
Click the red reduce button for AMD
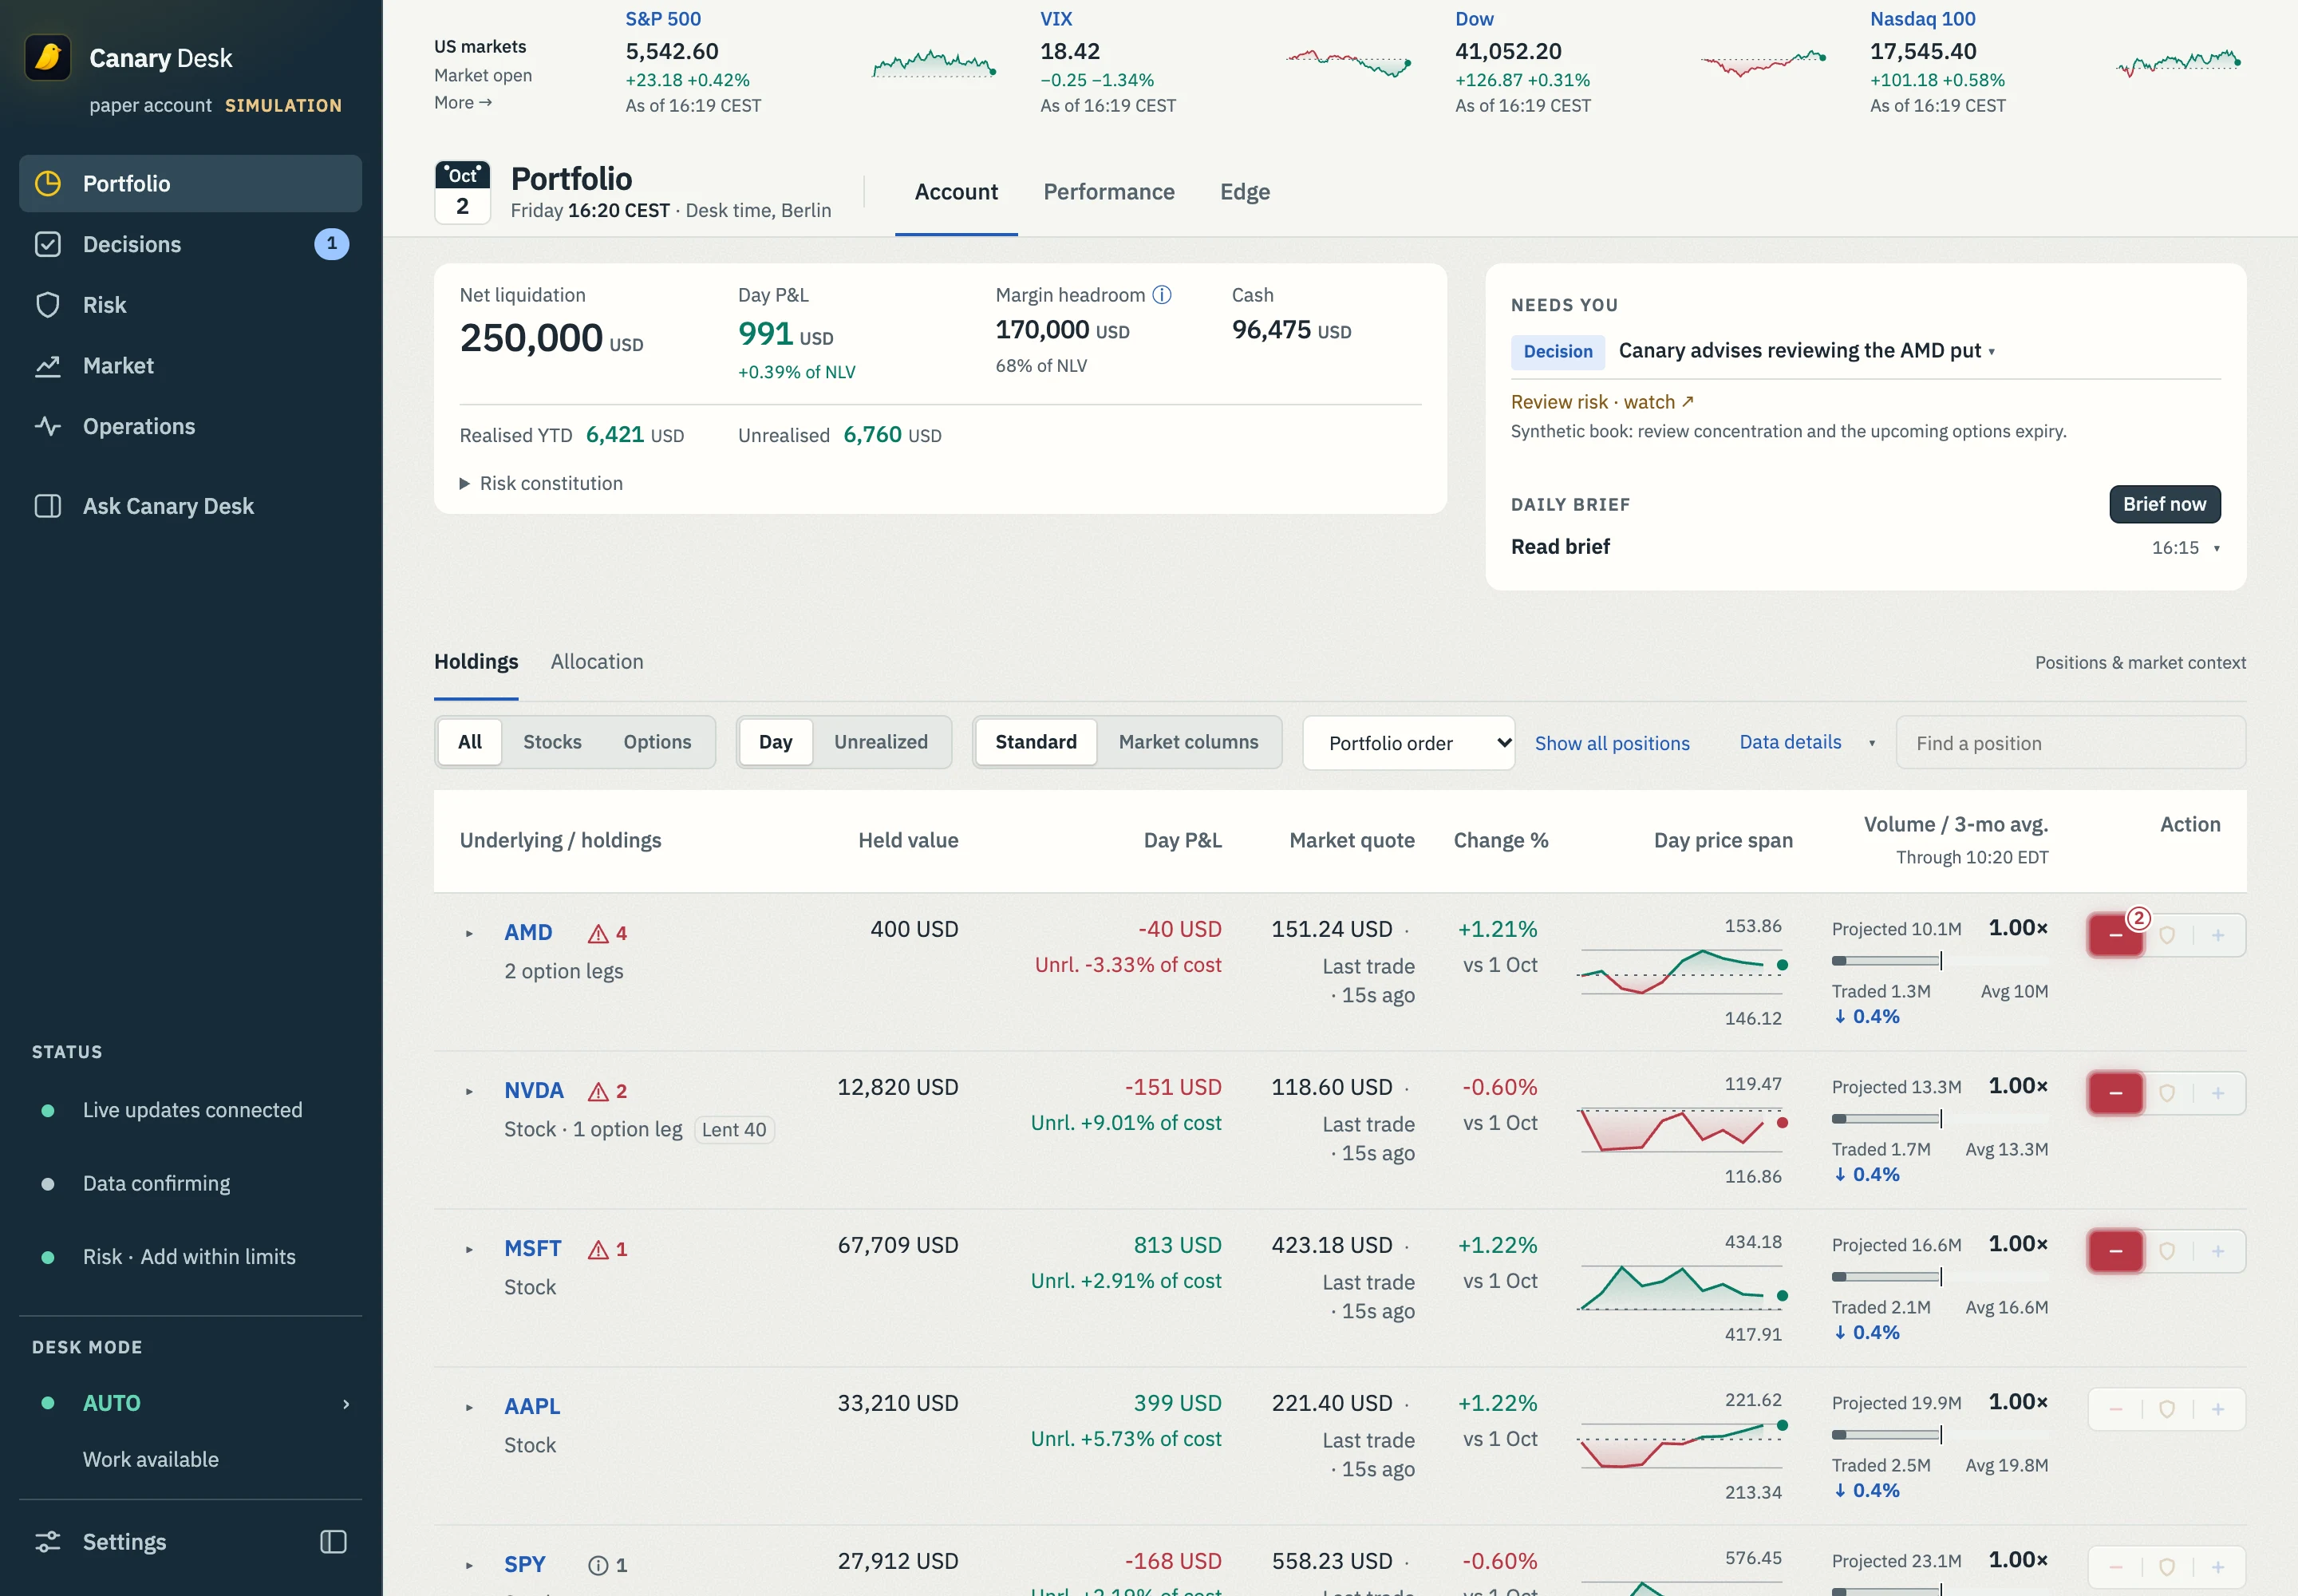coord(2115,935)
